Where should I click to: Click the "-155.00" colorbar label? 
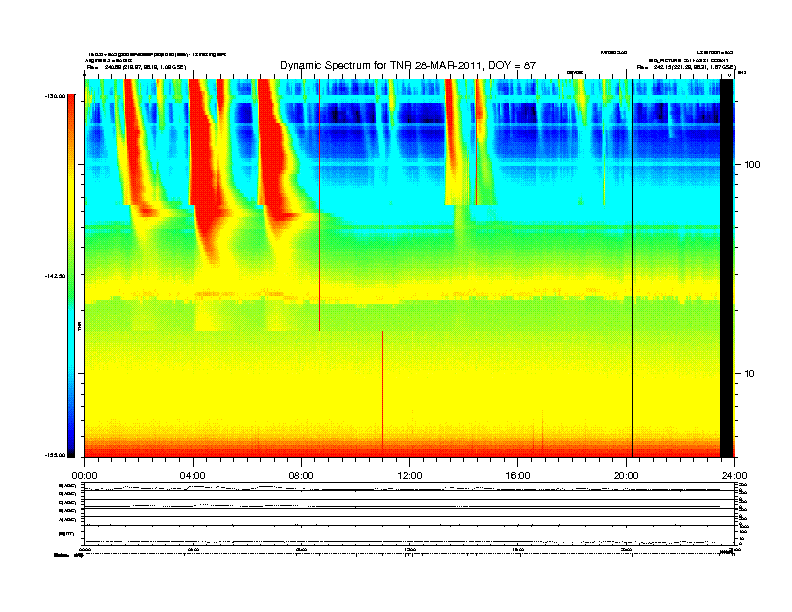[55, 455]
